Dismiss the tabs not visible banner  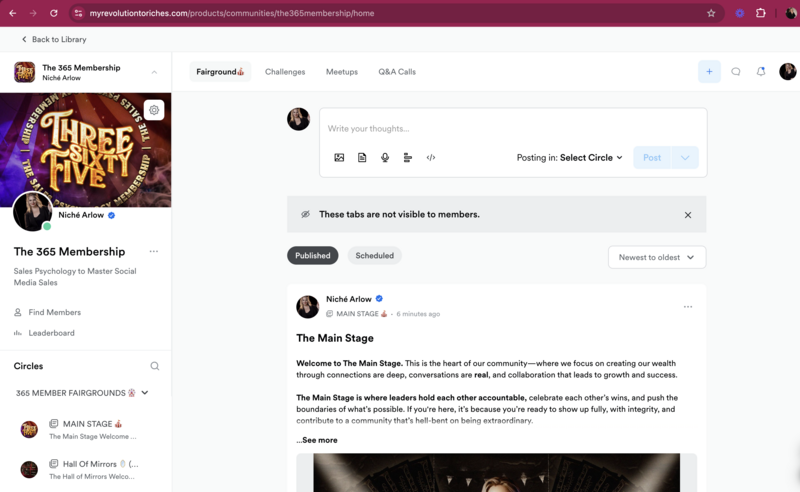point(688,215)
